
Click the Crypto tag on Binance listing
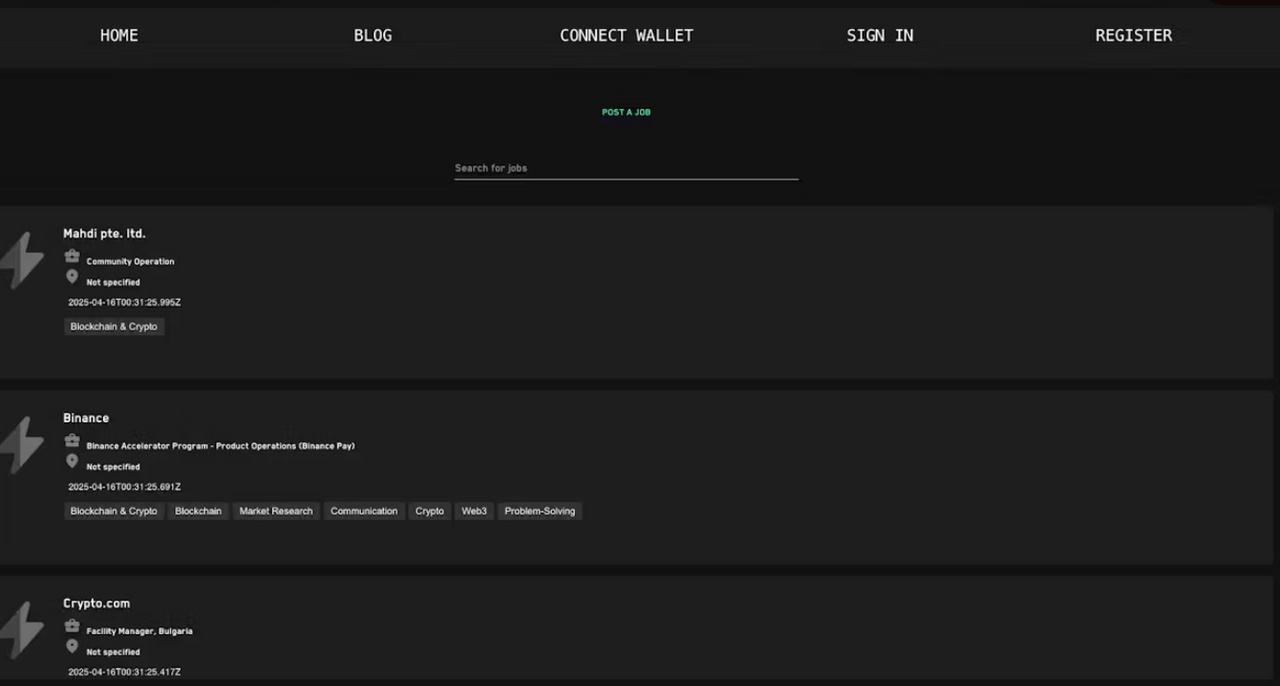[430, 511]
